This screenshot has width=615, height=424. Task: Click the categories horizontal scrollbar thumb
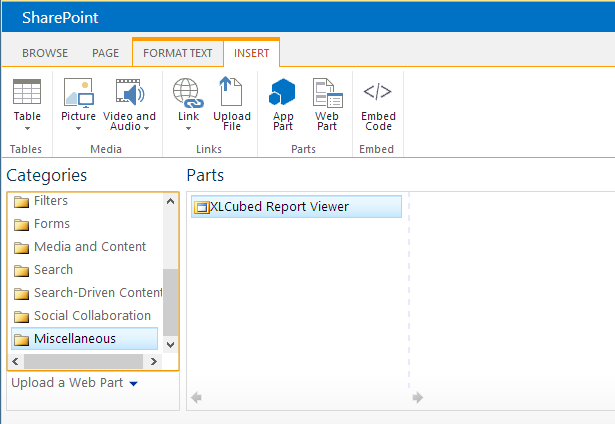84,361
